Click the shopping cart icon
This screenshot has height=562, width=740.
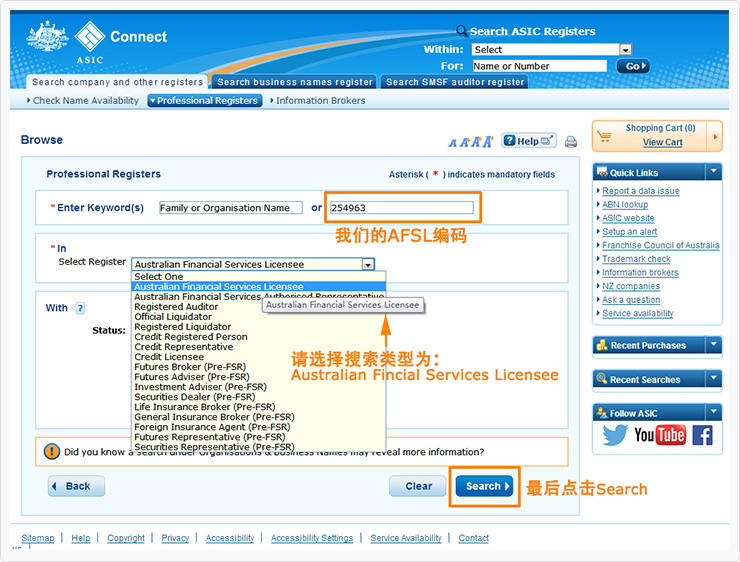point(605,136)
